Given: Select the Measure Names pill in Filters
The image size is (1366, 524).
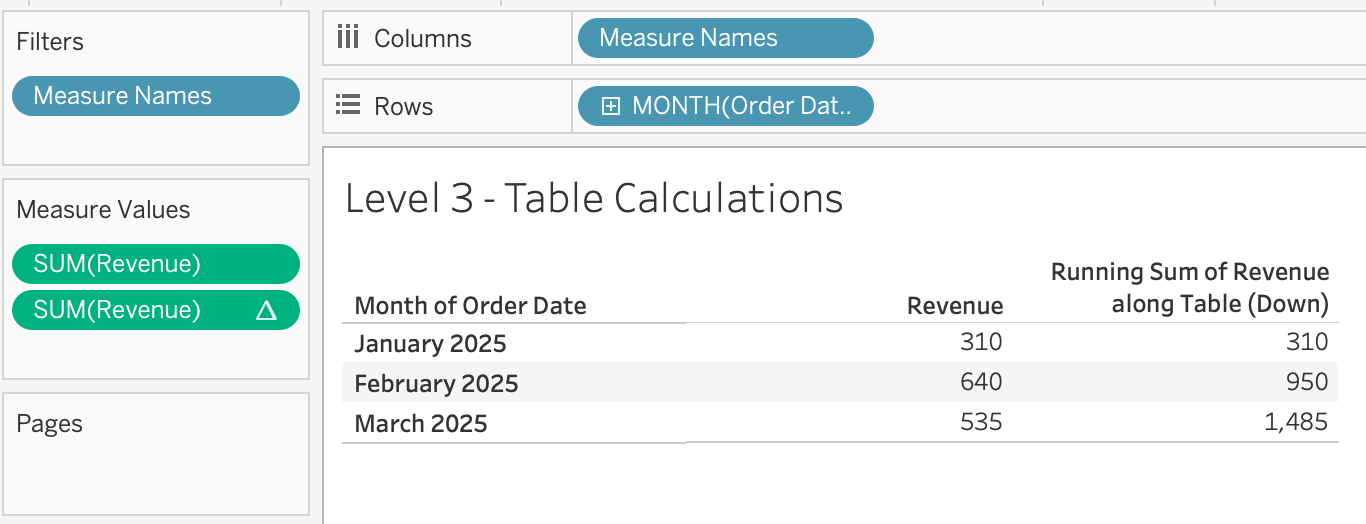Looking at the screenshot, I should pos(155,96).
